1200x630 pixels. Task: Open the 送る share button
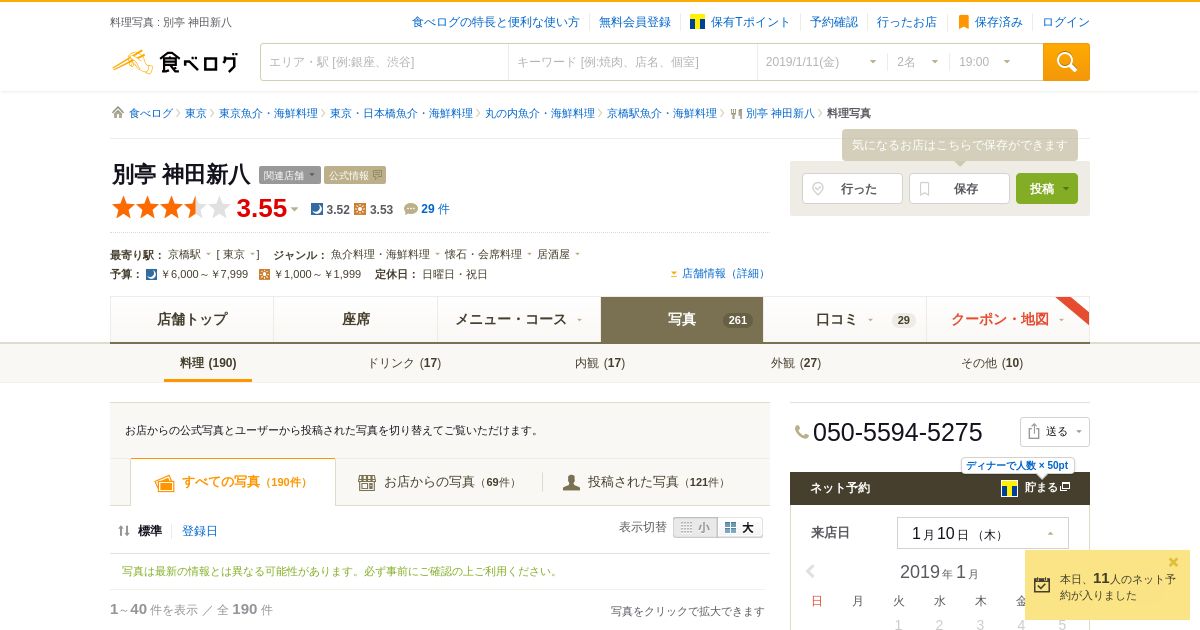pyautogui.click(x=1055, y=432)
